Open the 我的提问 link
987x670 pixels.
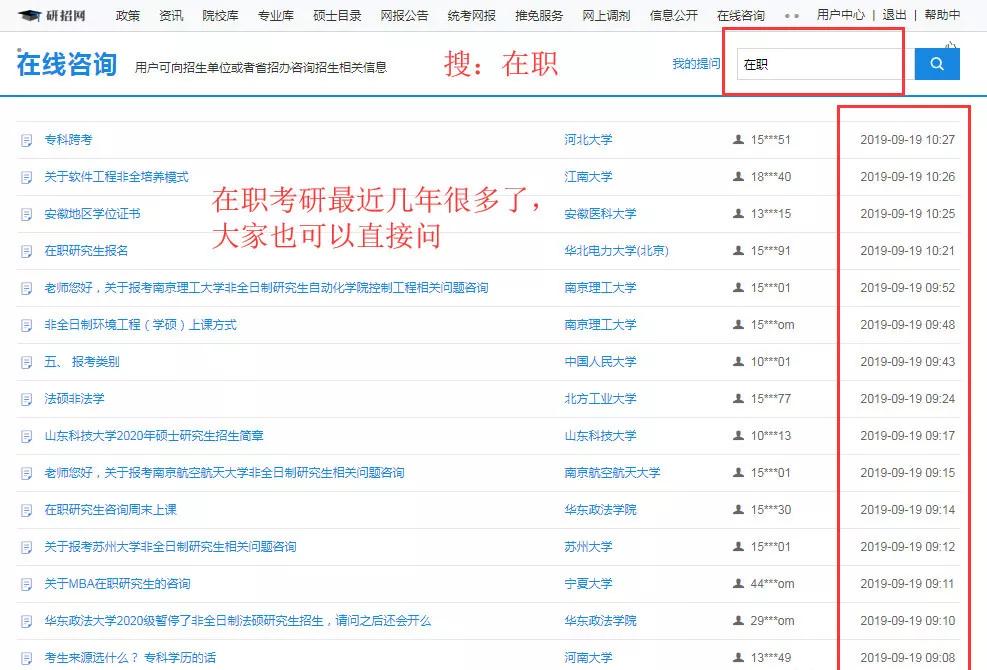696,64
